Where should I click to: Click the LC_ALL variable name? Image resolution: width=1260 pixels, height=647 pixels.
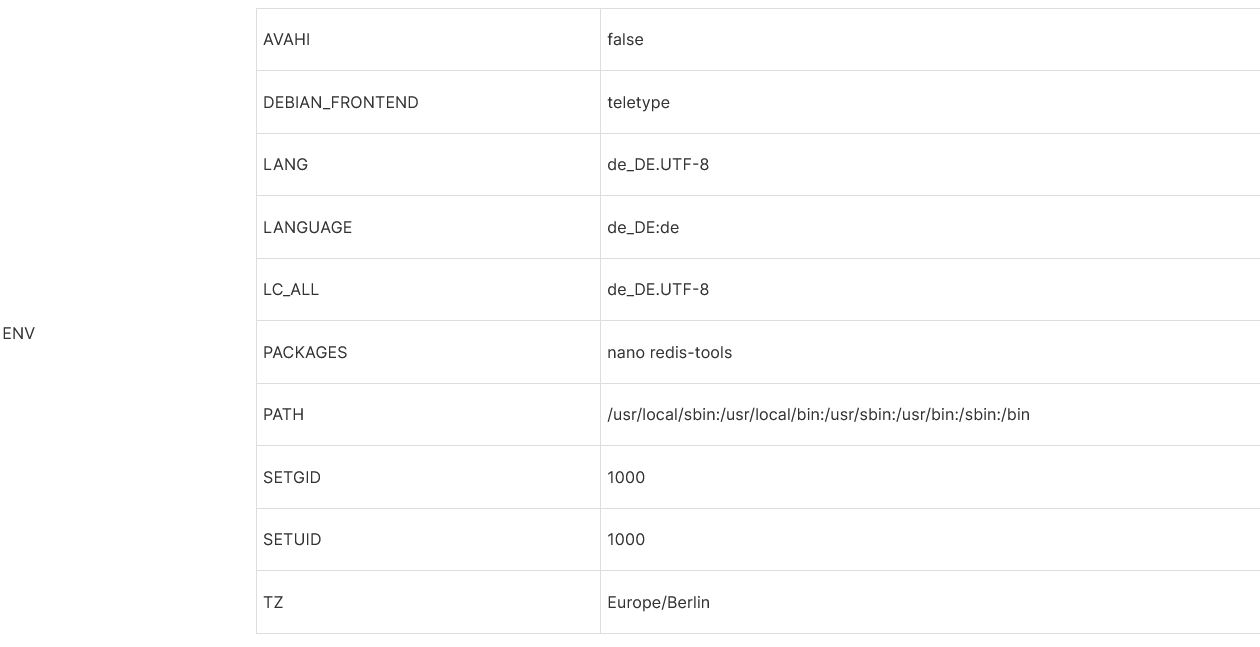[291, 290]
